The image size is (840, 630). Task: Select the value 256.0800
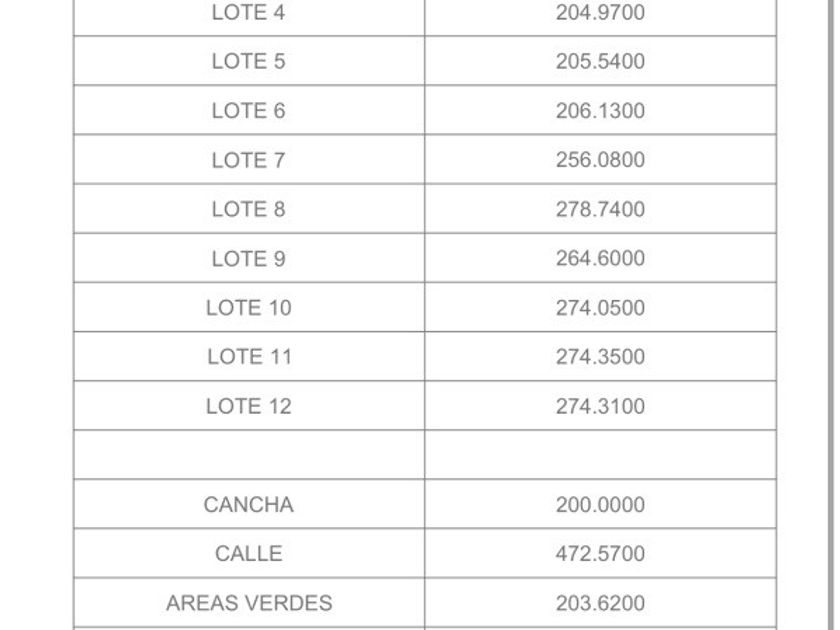[600, 160]
